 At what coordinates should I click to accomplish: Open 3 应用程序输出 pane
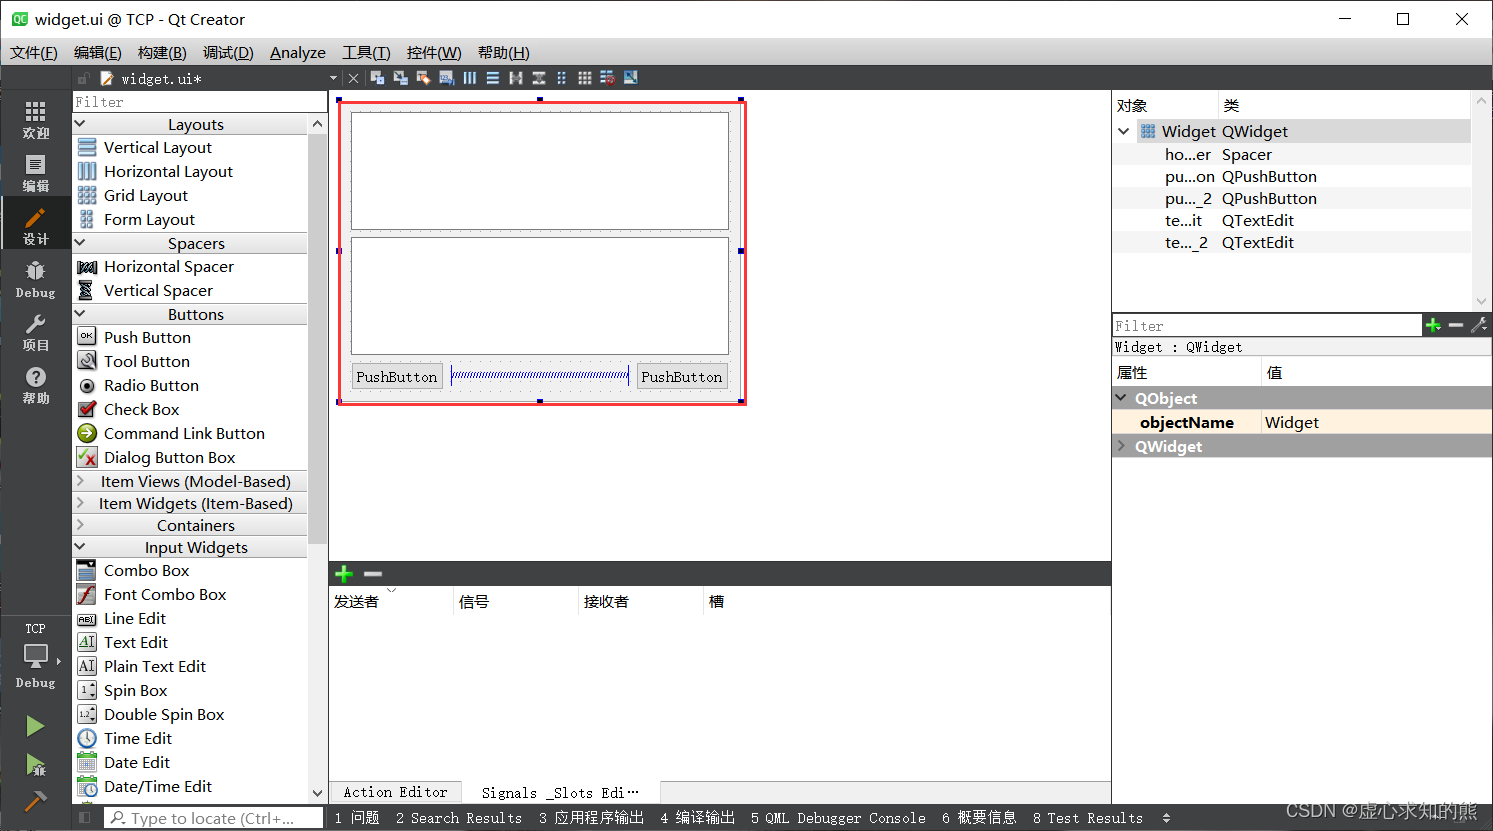pyautogui.click(x=591, y=818)
